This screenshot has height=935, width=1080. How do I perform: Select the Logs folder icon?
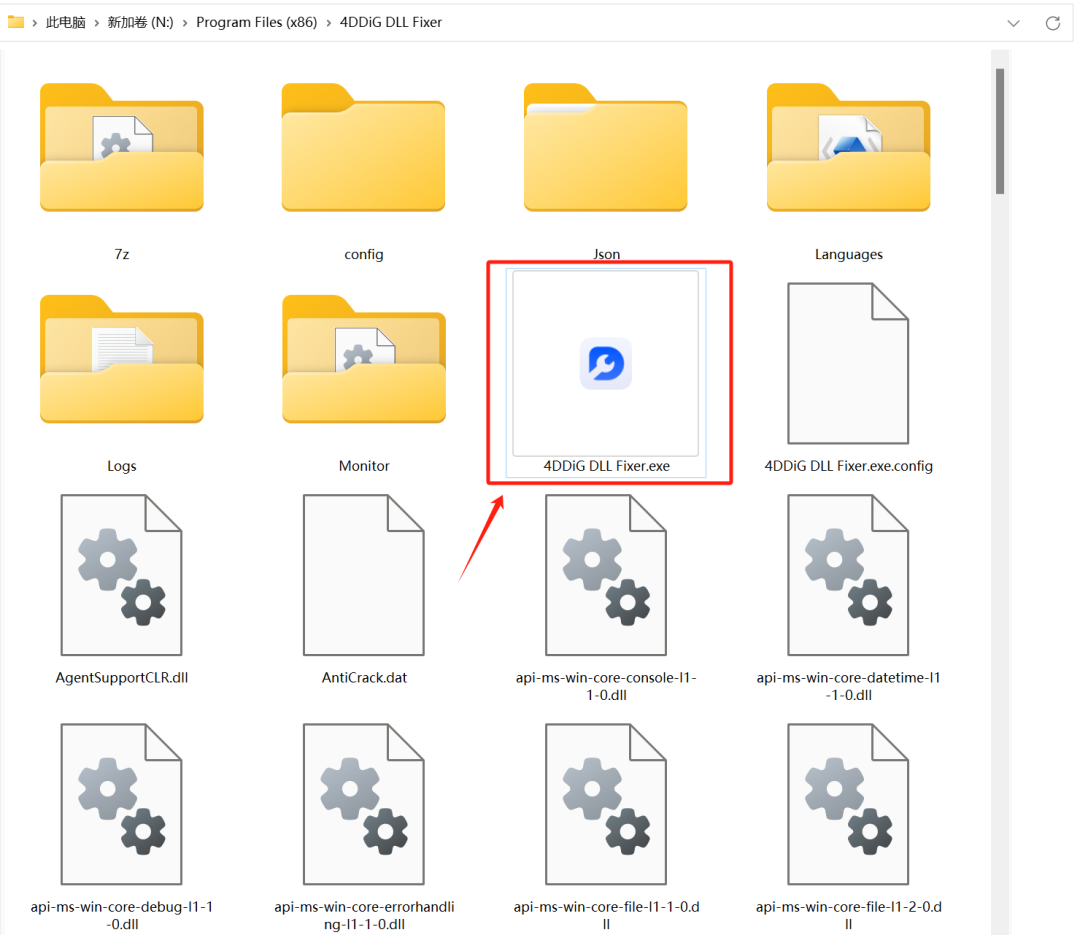[x=121, y=358]
